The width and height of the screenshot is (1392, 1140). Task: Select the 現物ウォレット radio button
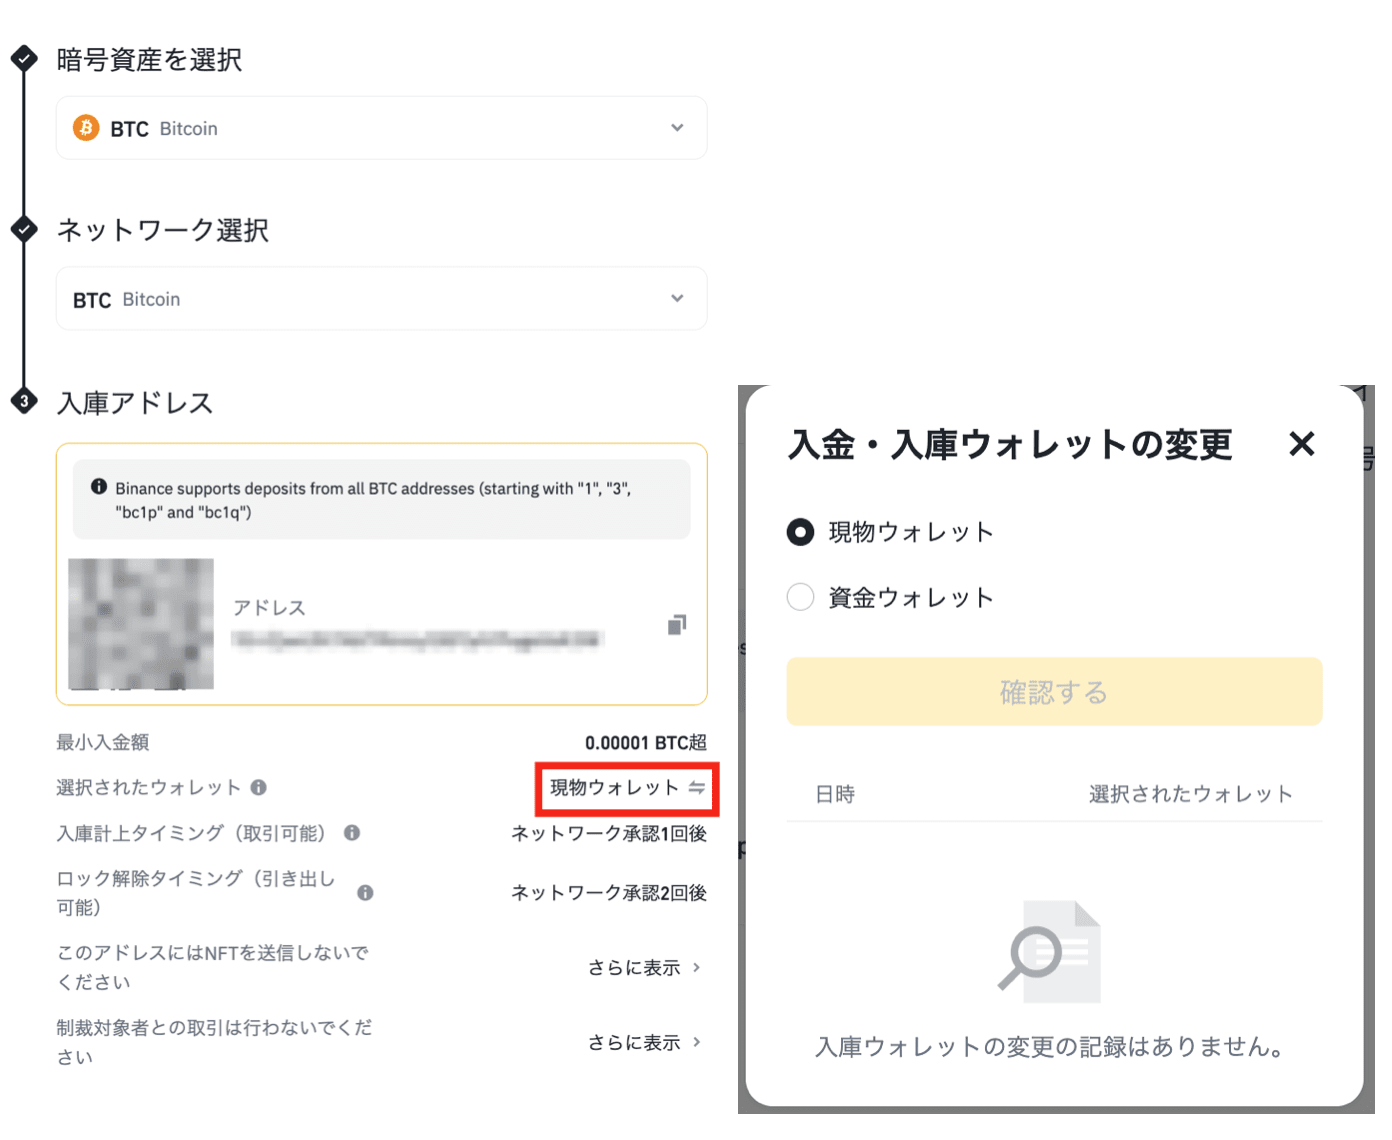(800, 532)
